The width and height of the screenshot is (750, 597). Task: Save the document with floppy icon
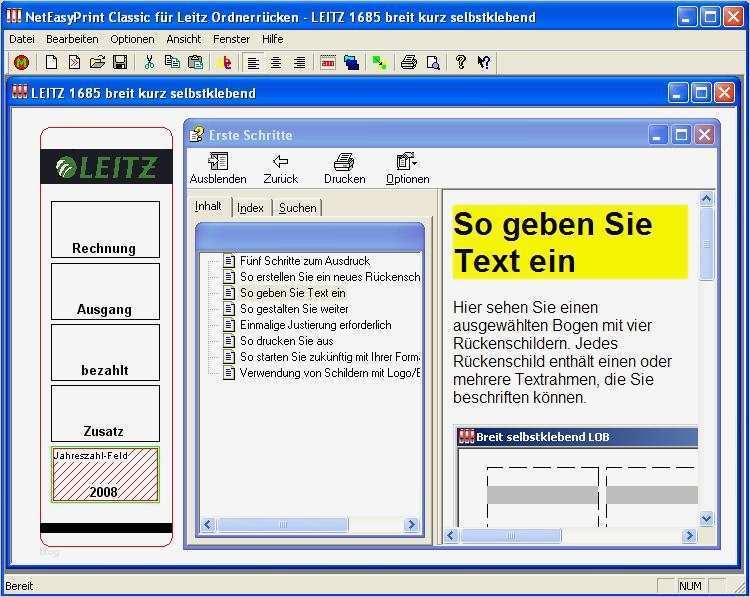pos(120,63)
